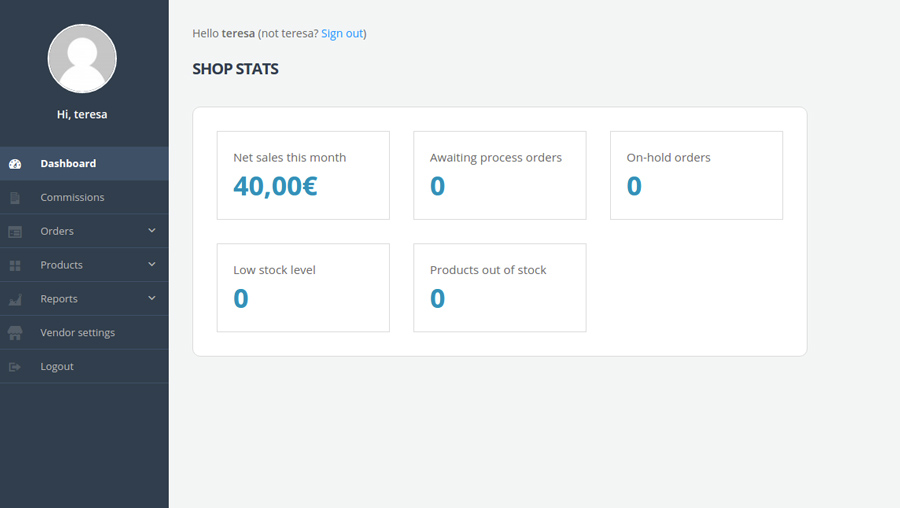Image resolution: width=900 pixels, height=508 pixels.
Task: Click the Sign out link
Action: [342, 34]
